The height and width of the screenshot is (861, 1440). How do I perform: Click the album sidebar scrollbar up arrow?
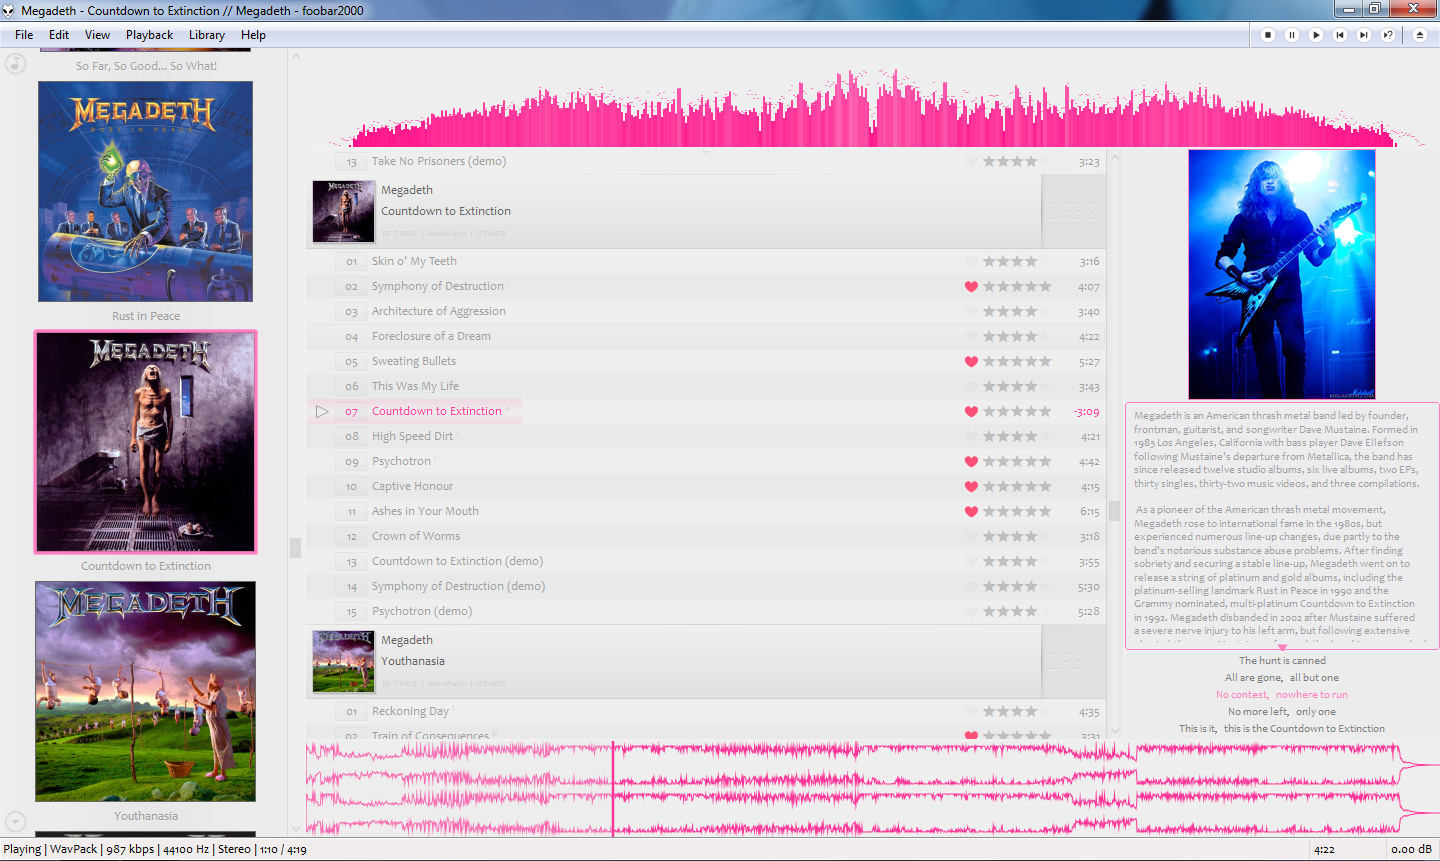[295, 57]
